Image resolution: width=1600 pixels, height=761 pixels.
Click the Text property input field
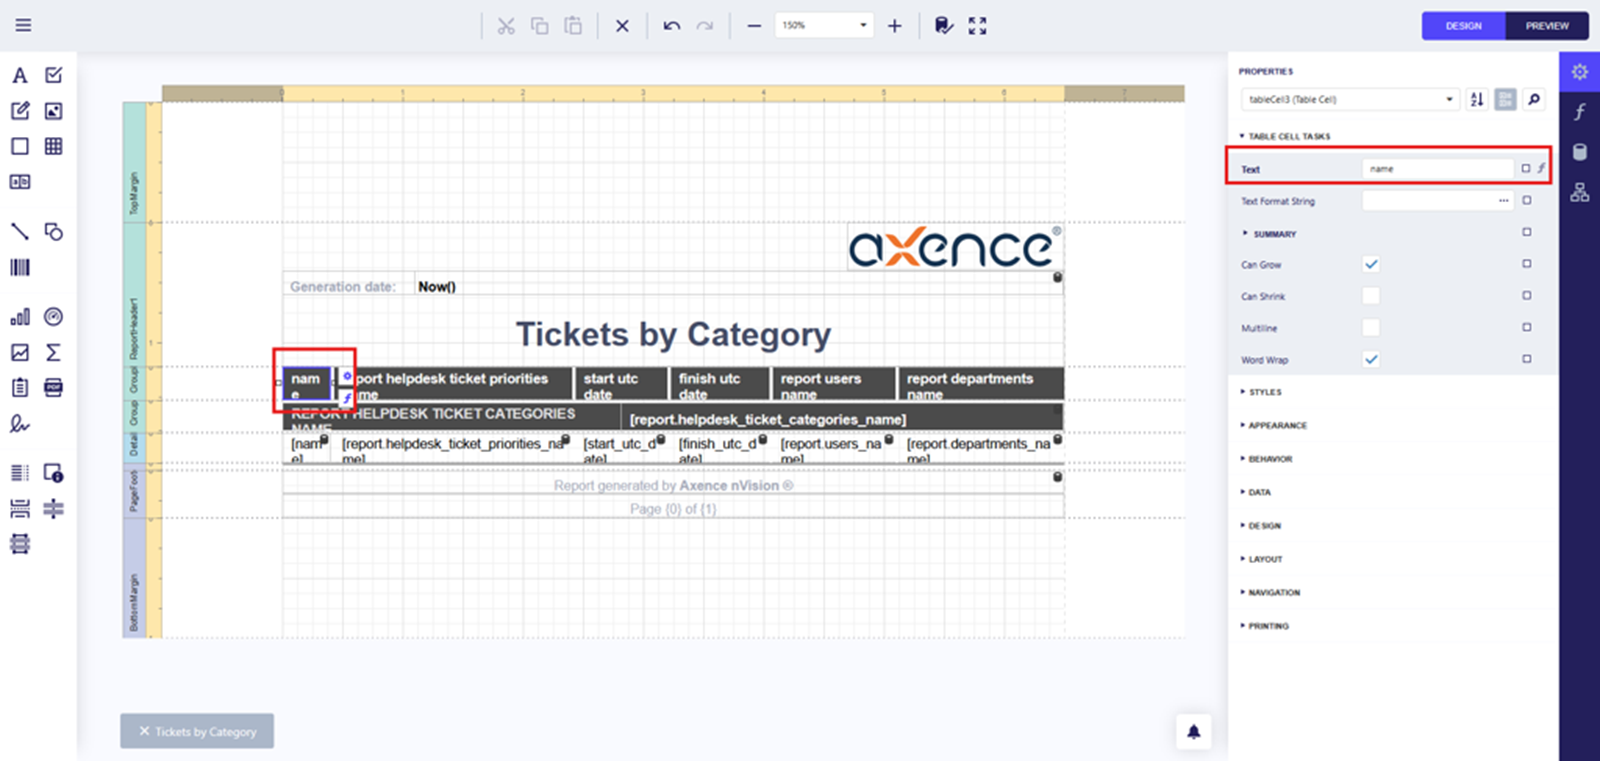1437,169
